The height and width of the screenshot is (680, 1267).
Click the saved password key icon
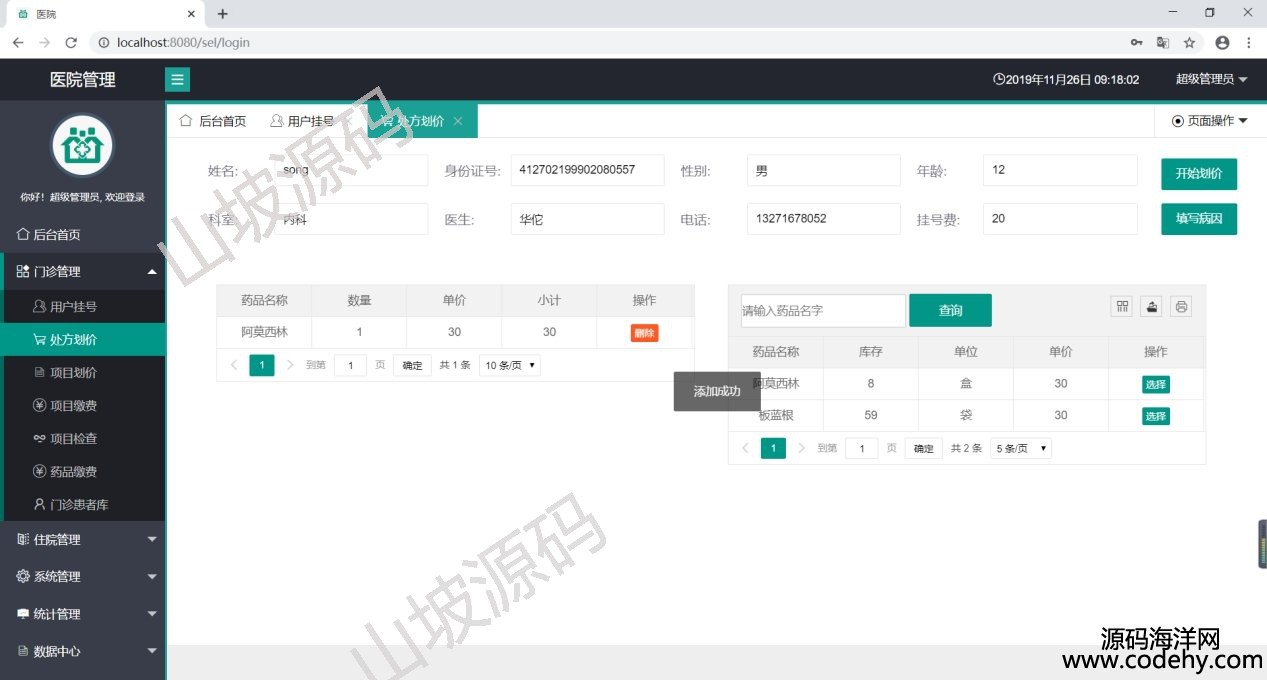pos(1137,43)
